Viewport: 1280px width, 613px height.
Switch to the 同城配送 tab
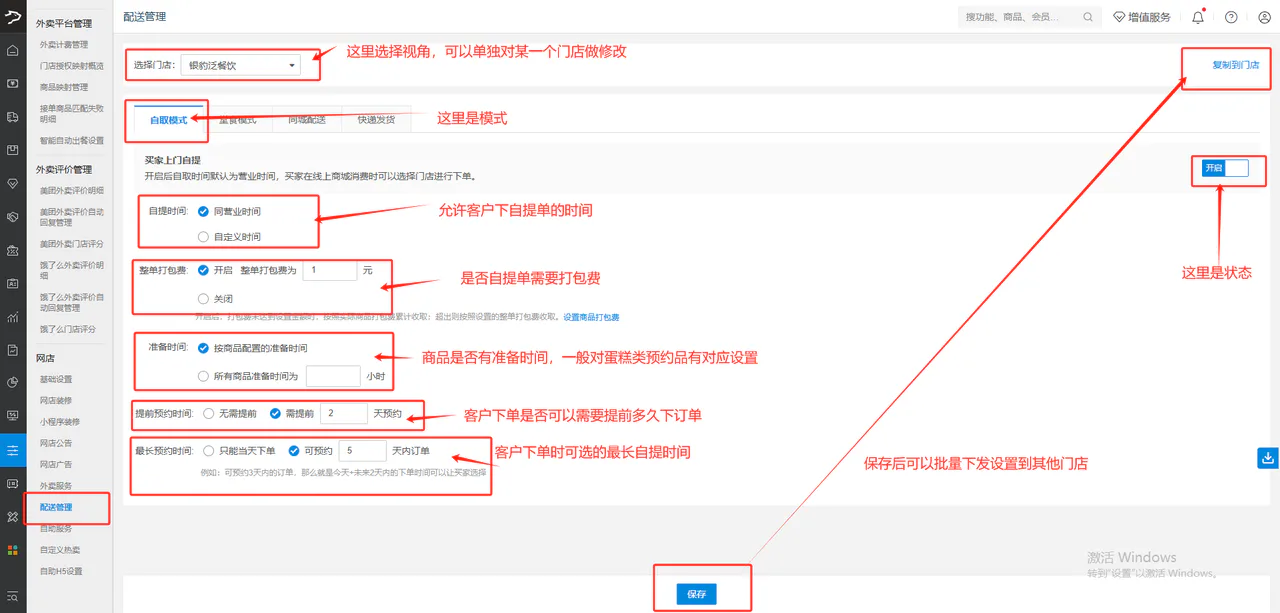coord(307,119)
